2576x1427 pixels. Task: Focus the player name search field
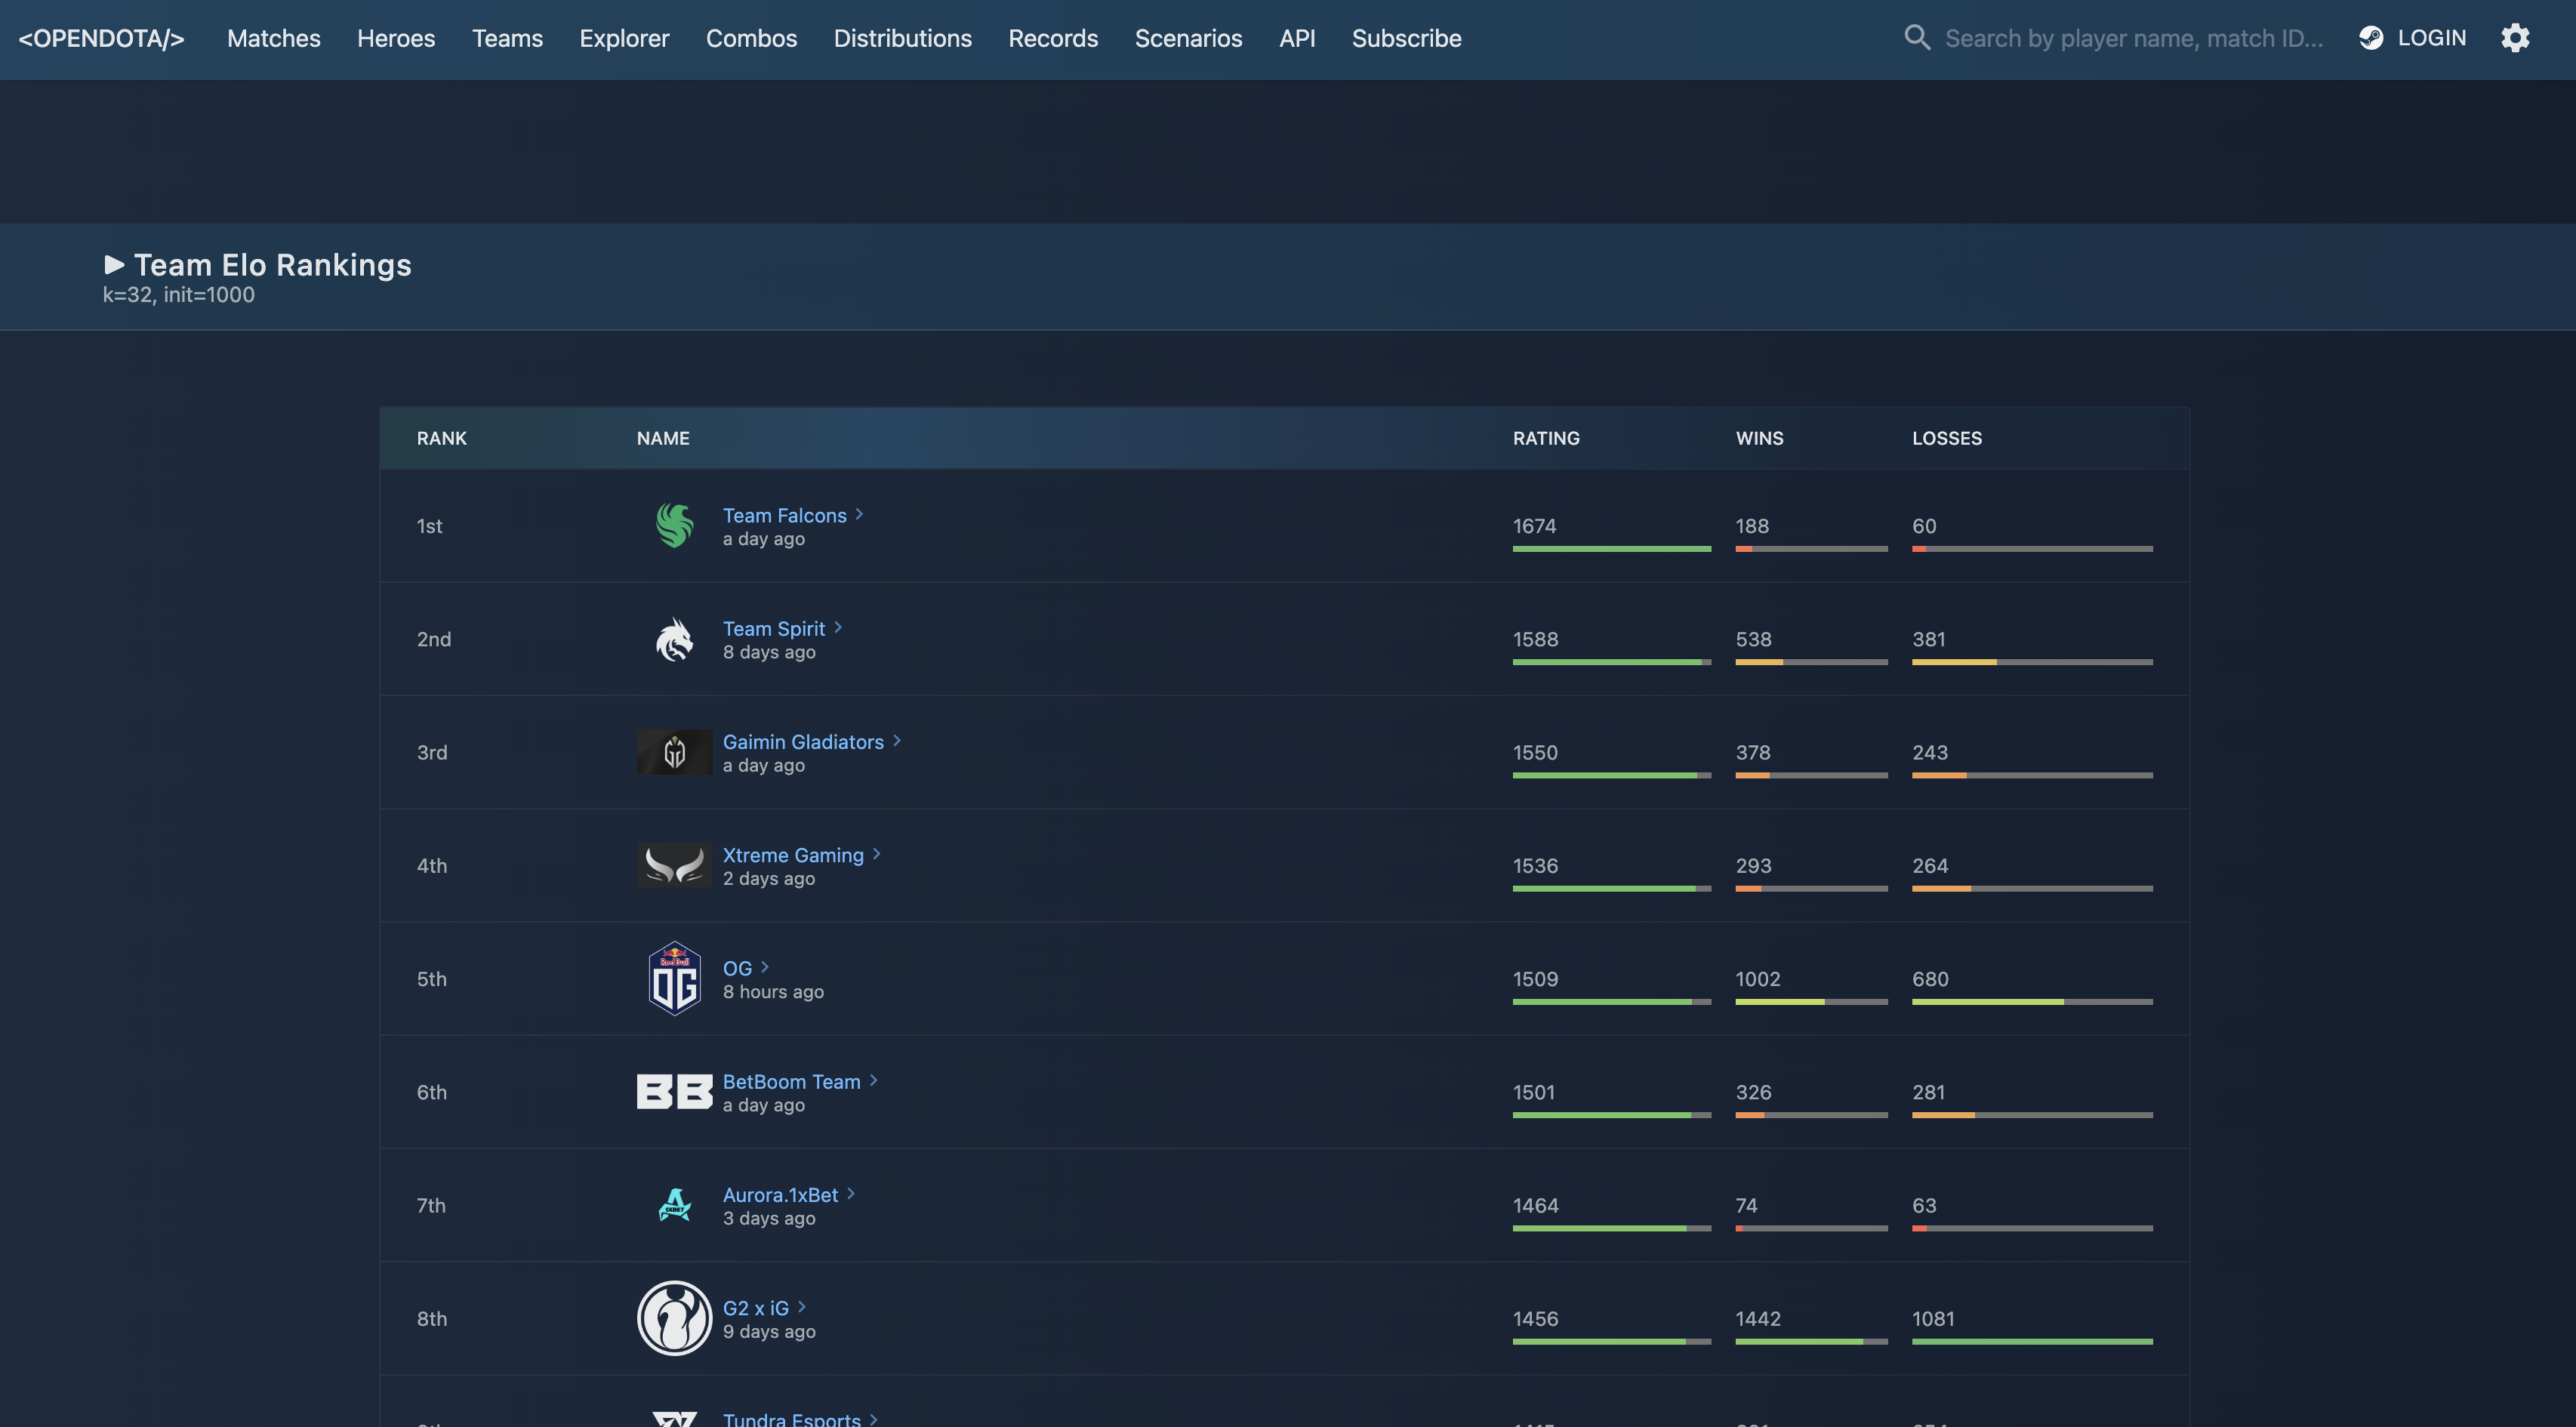[x=2134, y=39]
